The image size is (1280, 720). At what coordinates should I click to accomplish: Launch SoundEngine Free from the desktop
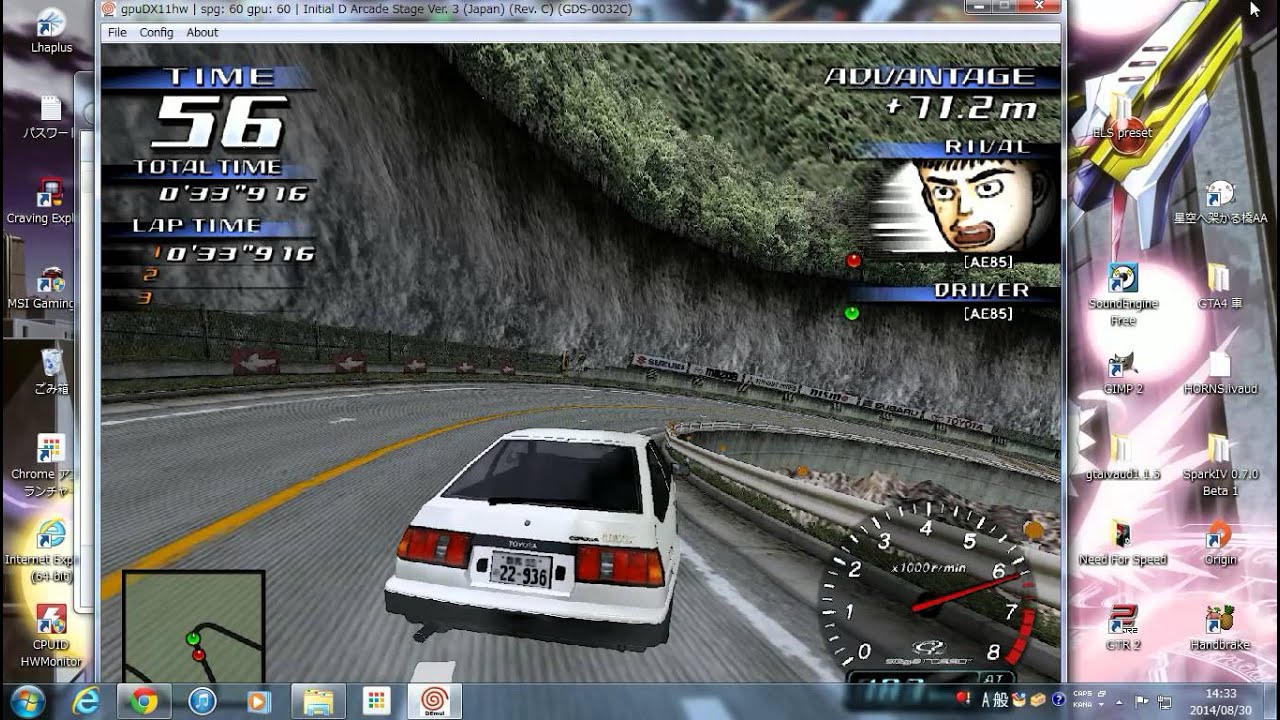click(x=1123, y=294)
